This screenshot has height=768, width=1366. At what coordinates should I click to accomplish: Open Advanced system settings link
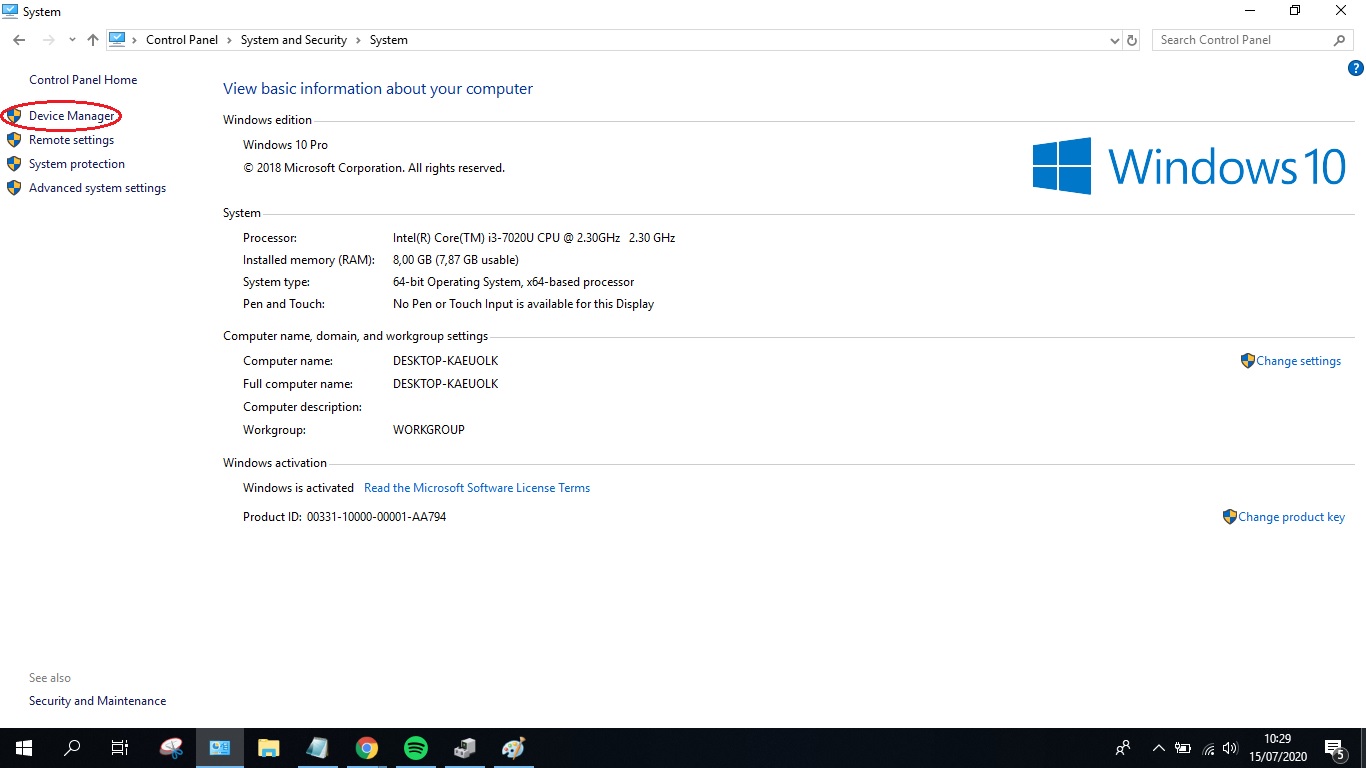tap(97, 188)
